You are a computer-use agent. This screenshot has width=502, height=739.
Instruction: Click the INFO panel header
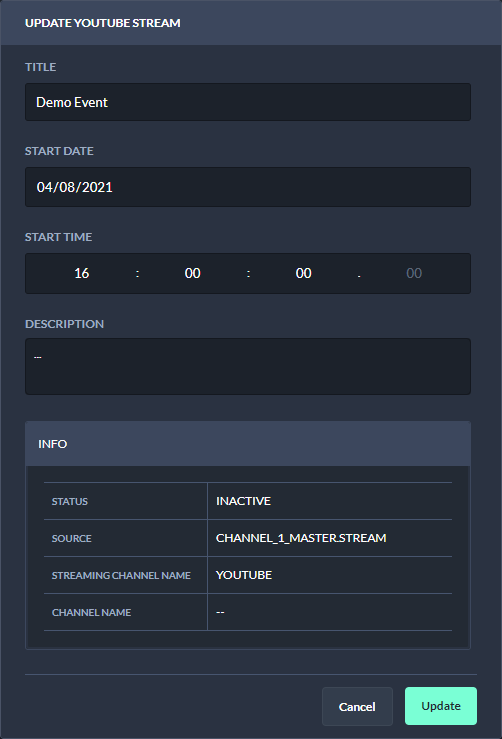click(x=248, y=443)
